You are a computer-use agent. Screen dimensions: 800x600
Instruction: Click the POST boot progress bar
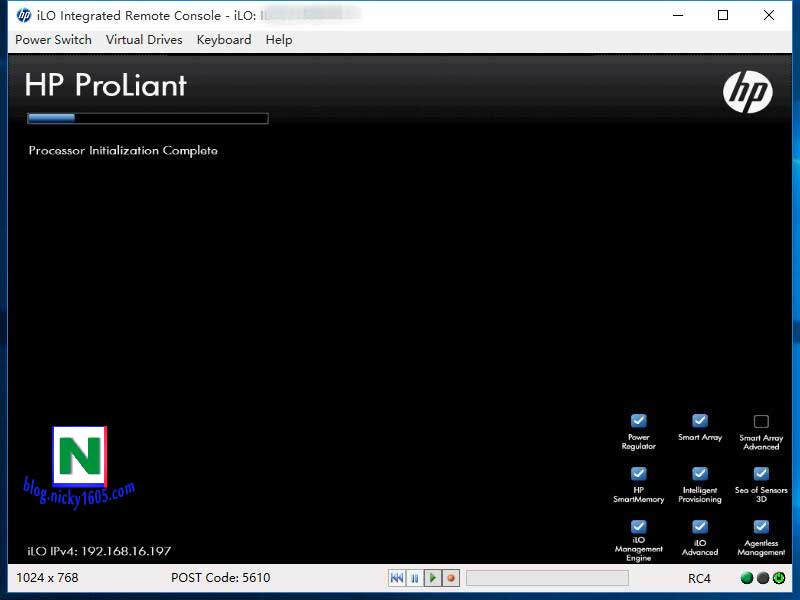(148, 118)
